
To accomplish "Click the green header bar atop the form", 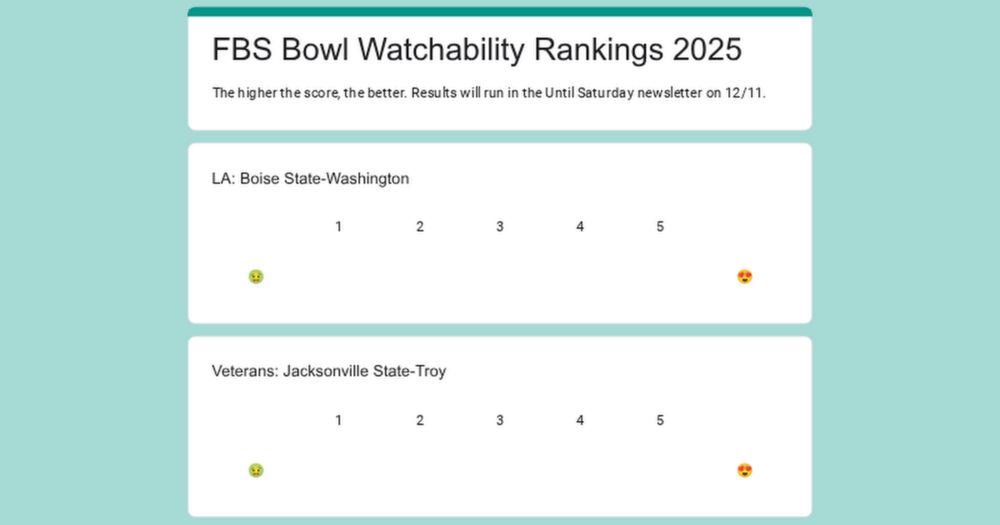I will (499, 11).
